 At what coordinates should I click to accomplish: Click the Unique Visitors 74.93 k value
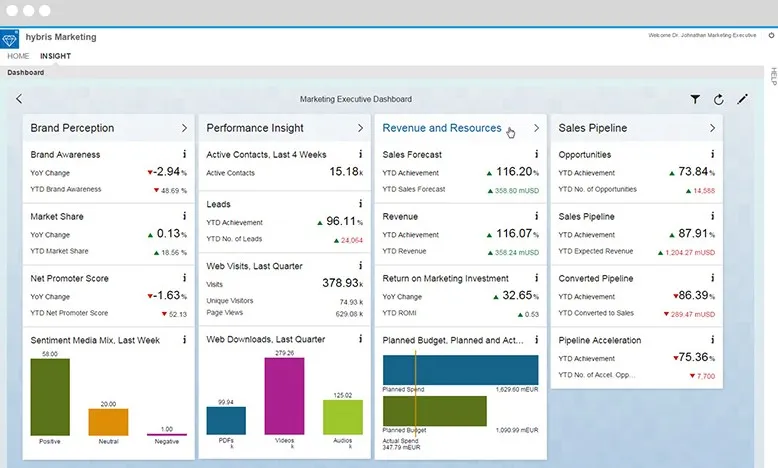click(351, 302)
